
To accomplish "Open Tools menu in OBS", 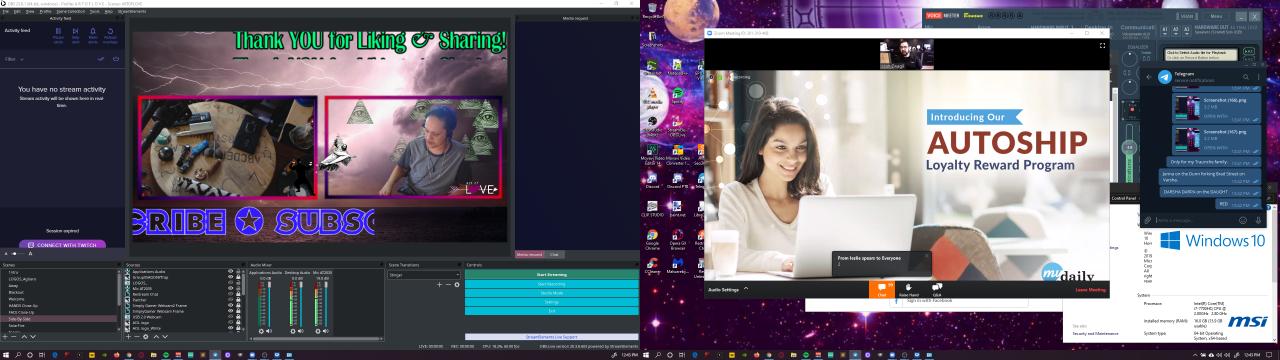I will 94,11.
